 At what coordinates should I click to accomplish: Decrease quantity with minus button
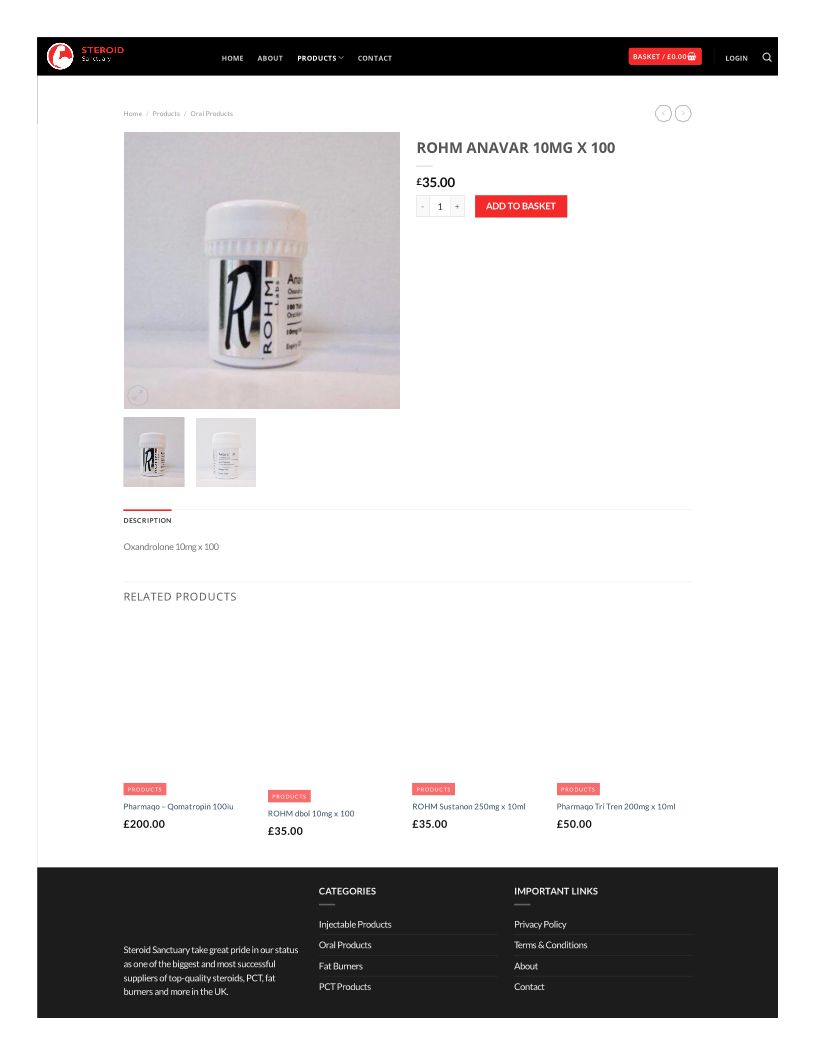(x=423, y=206)
